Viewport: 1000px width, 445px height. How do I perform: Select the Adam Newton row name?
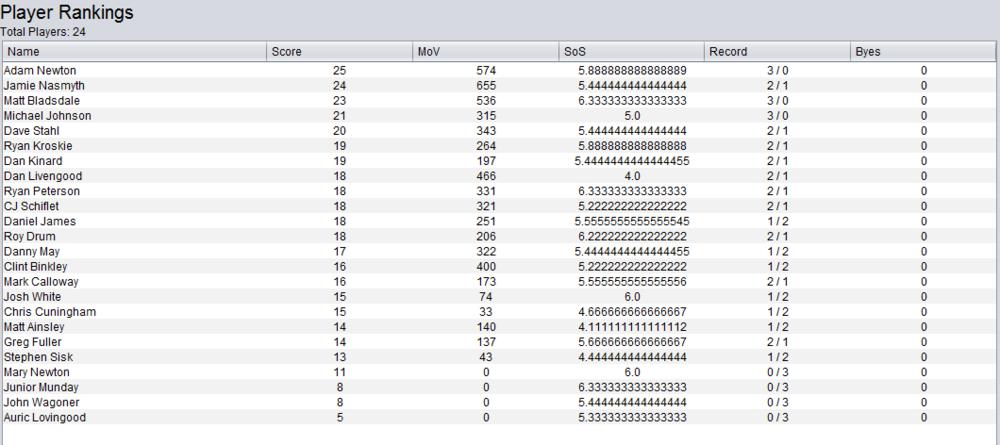(40, 71)
